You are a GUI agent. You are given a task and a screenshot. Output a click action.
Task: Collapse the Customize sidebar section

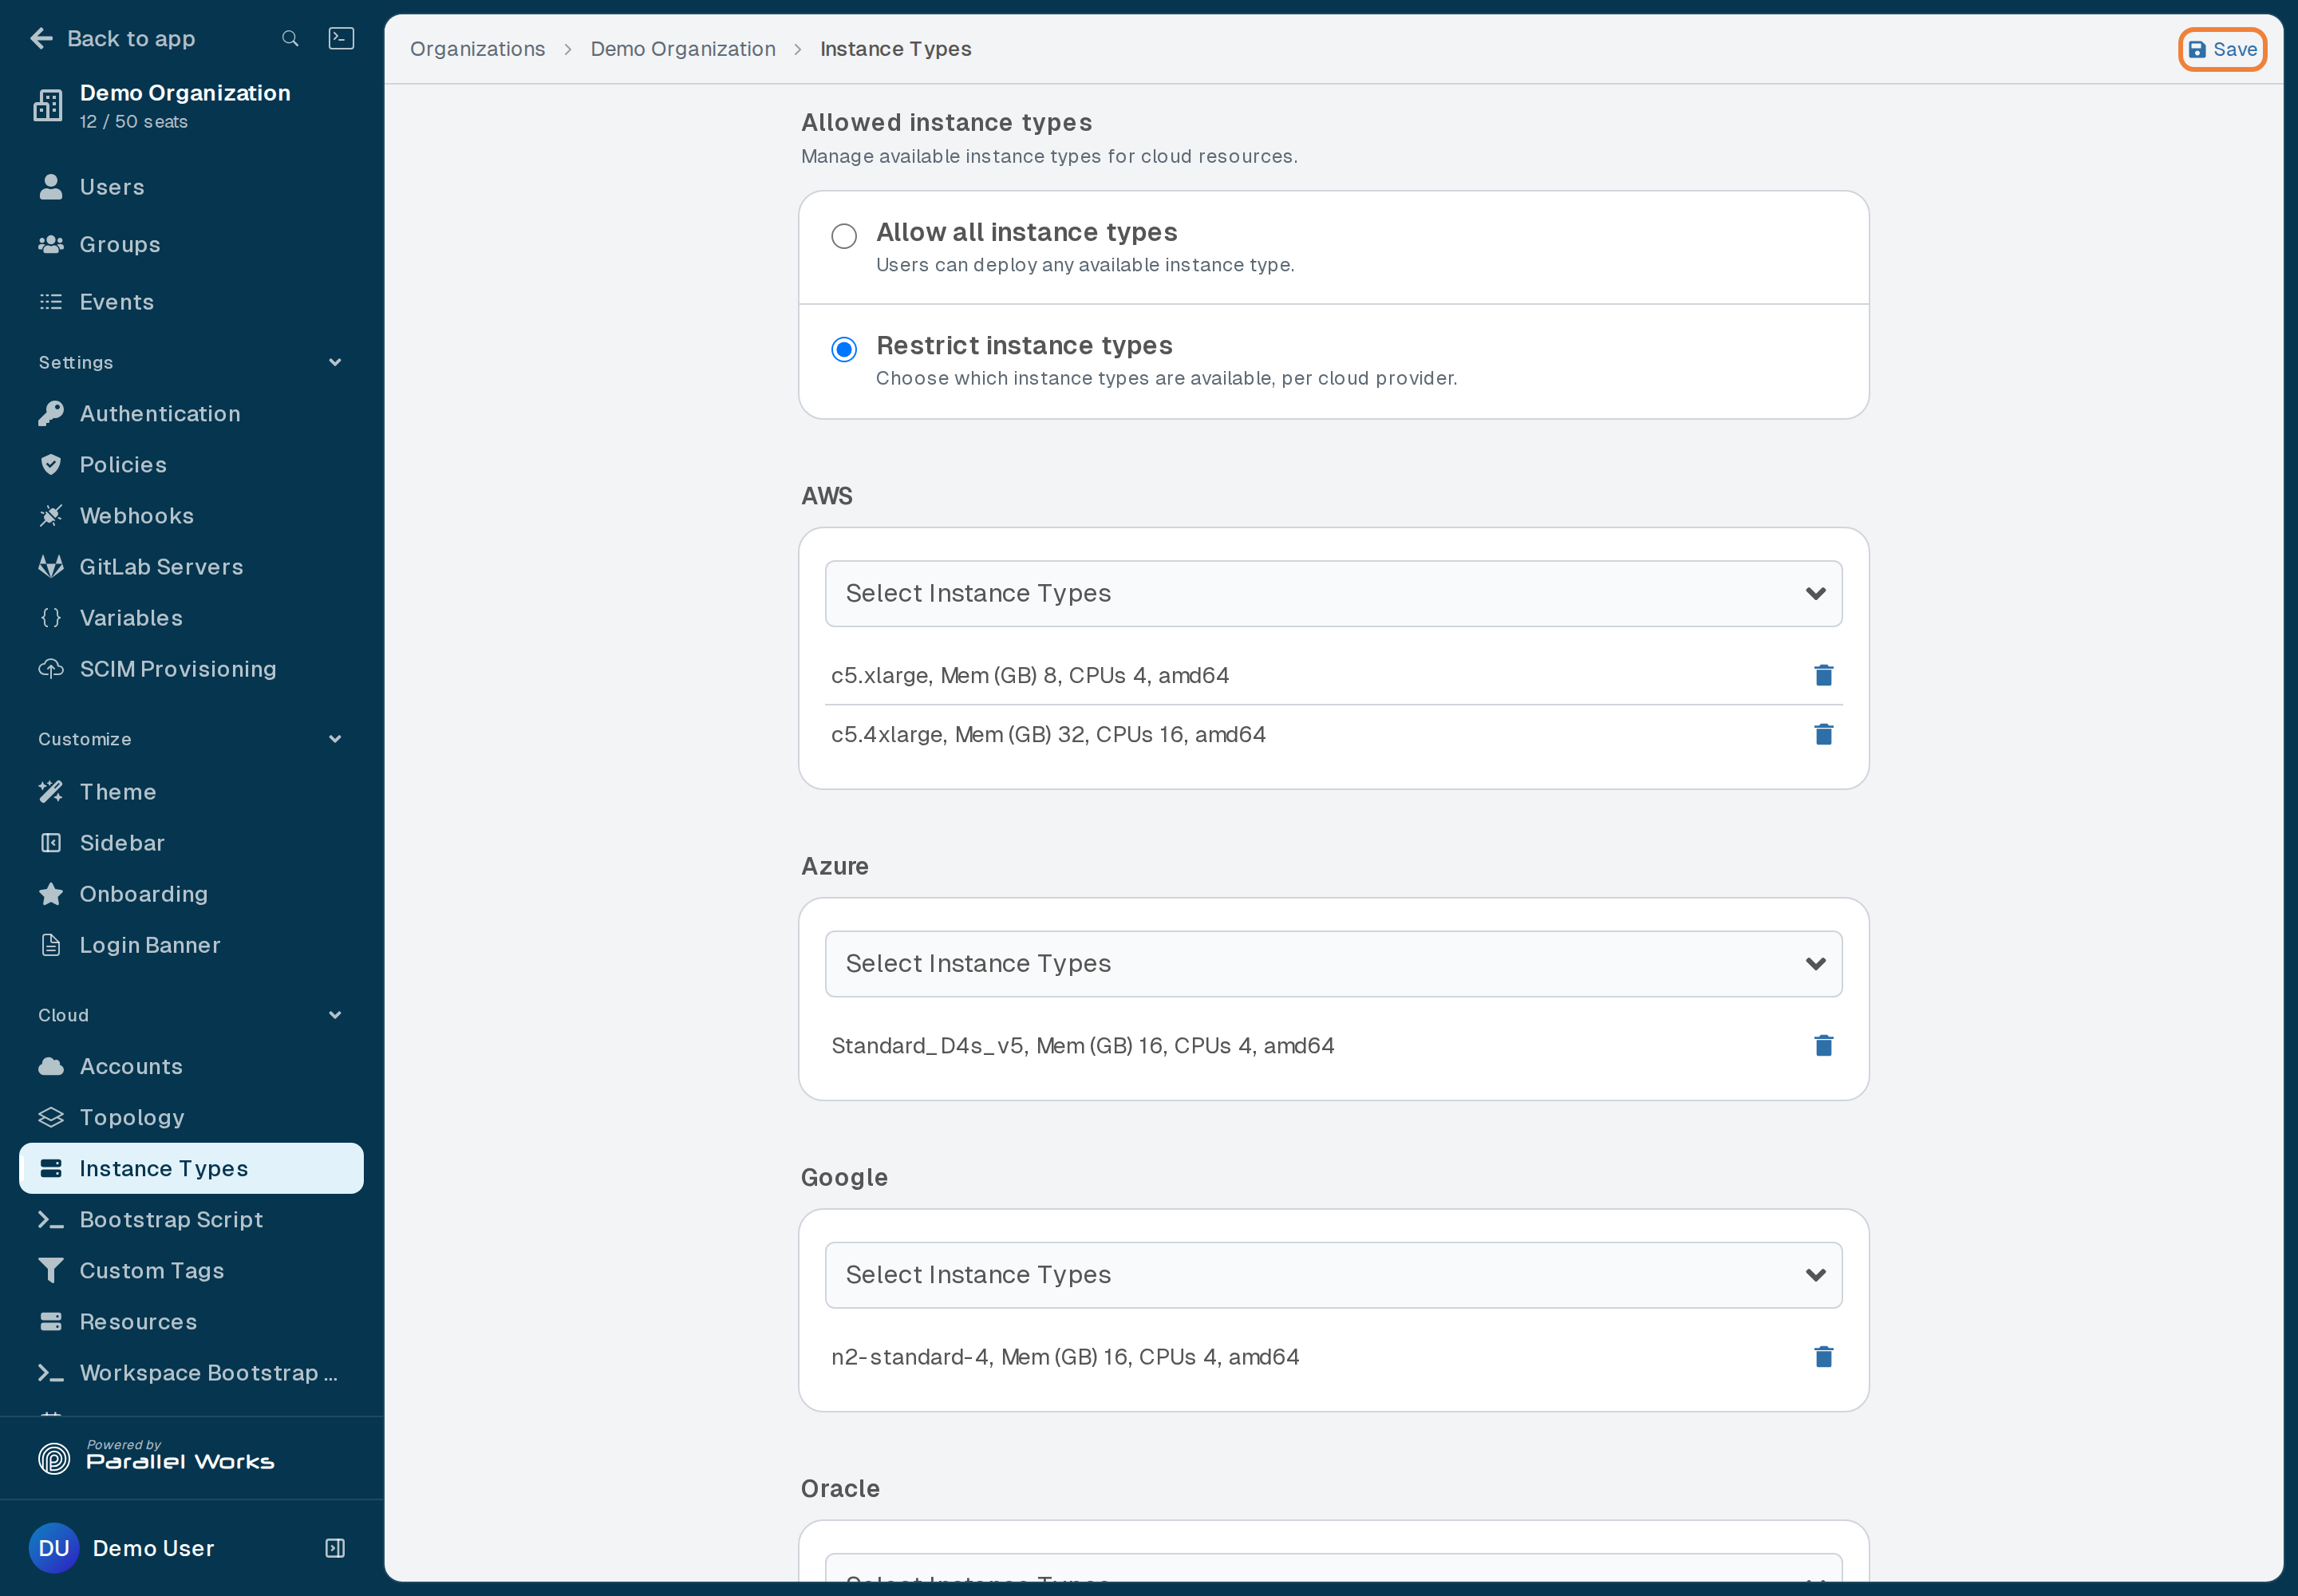click(x=190, y=739)
